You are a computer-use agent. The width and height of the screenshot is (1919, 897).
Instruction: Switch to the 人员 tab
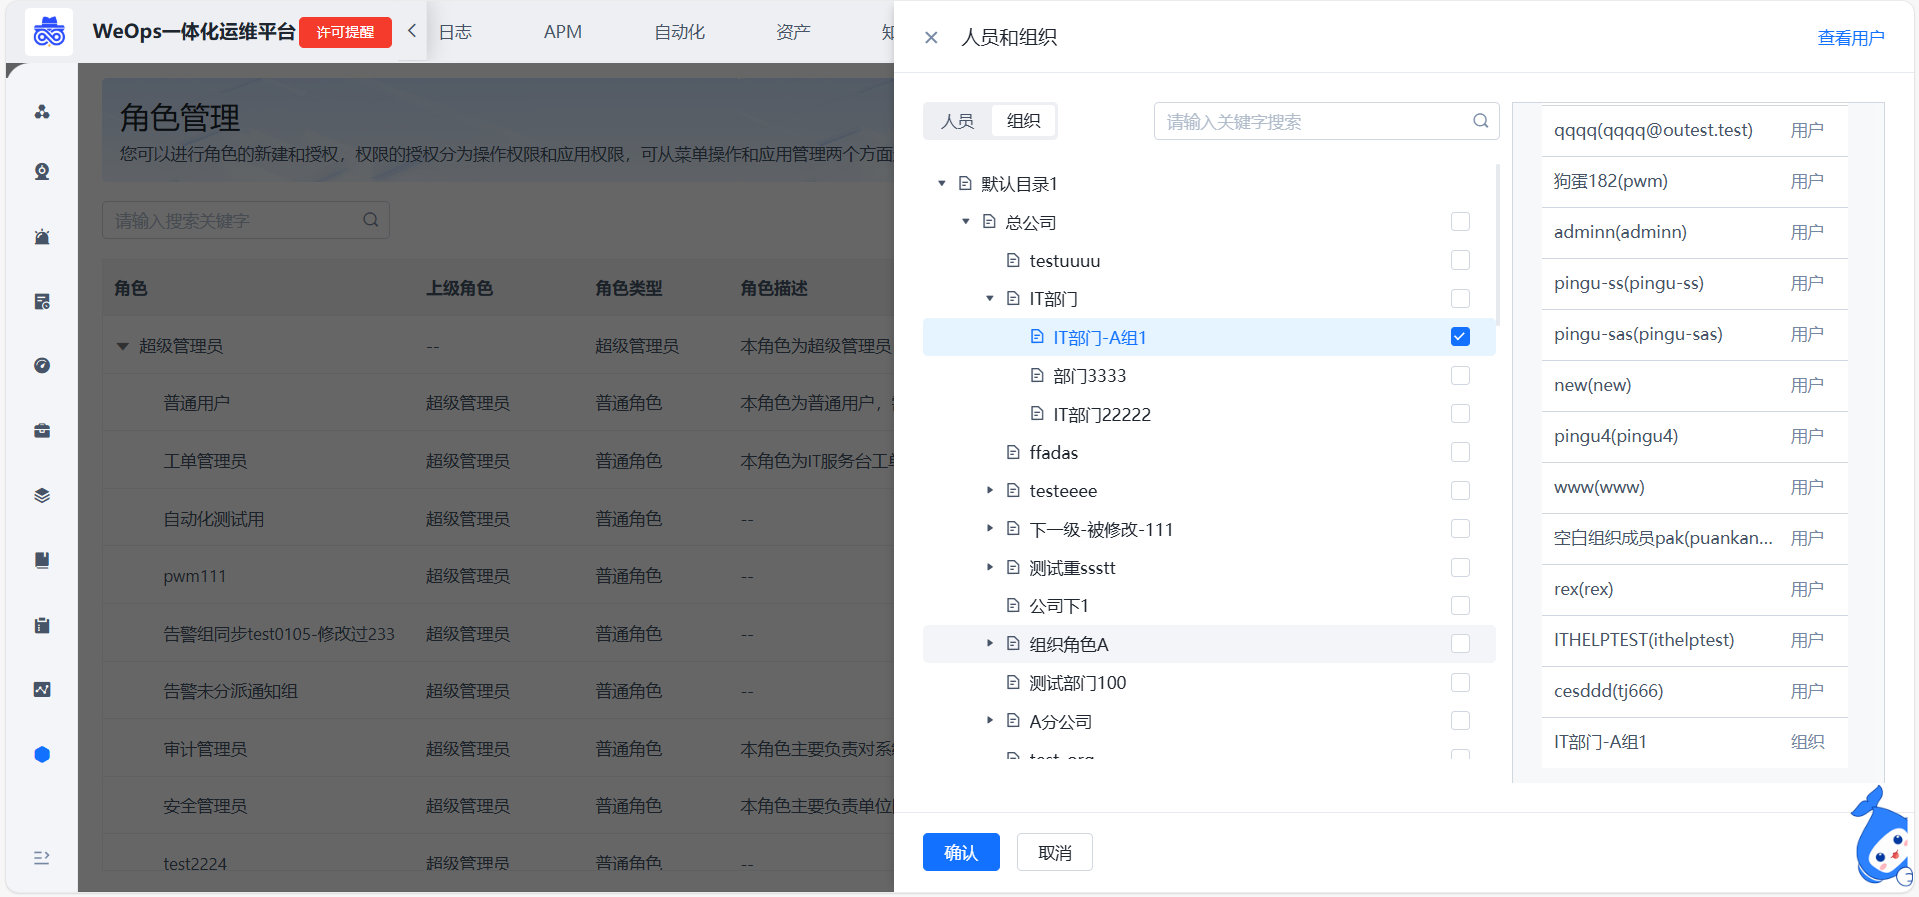tap(957, 121)
